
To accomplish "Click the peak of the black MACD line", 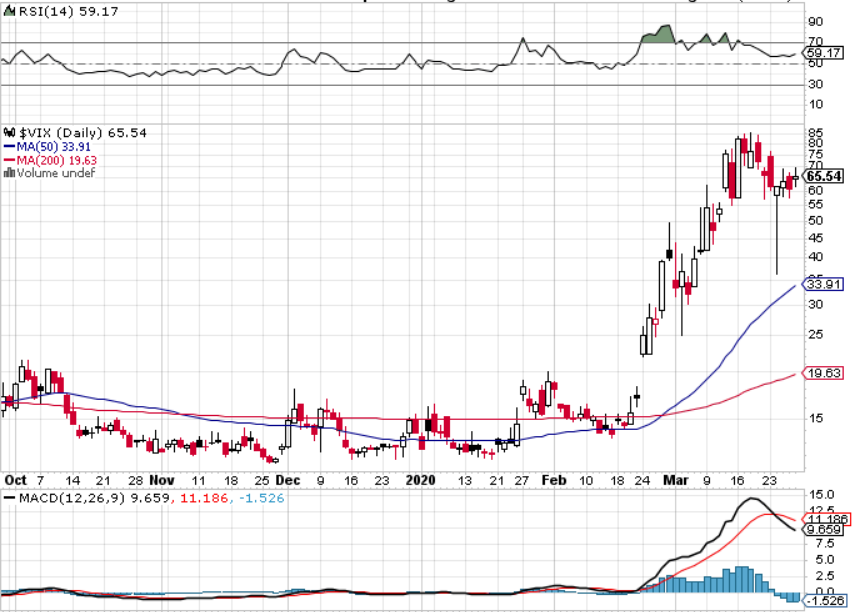I will tap(753, 498).
